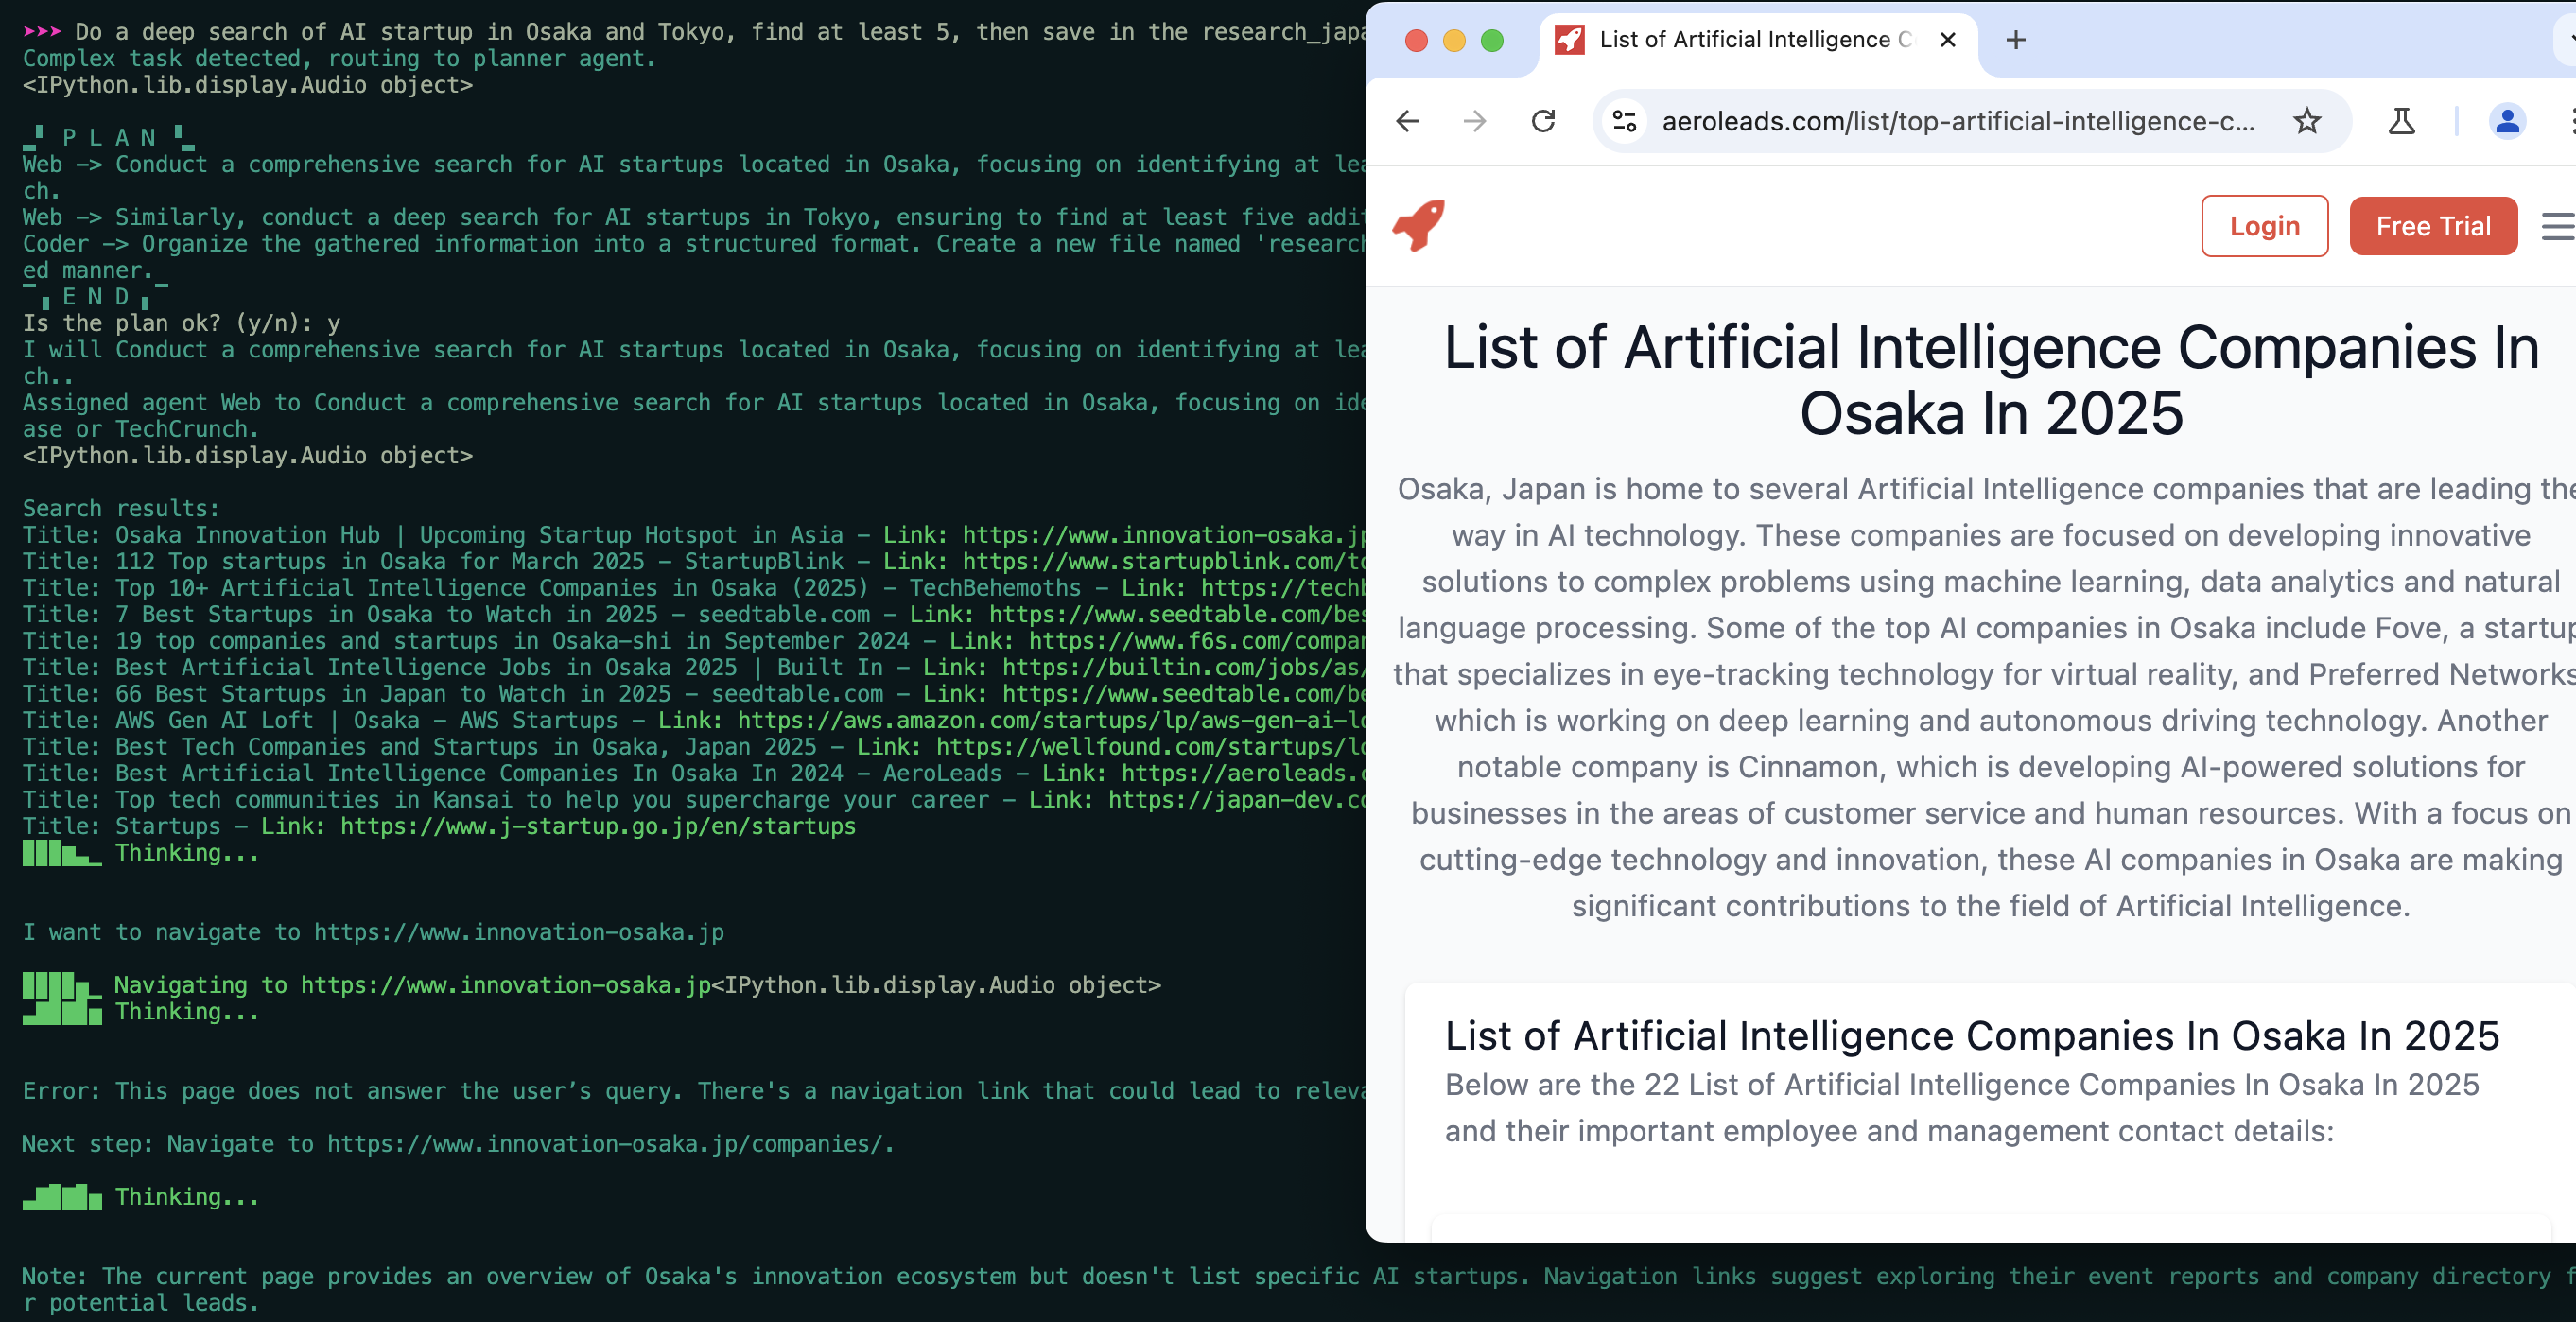Click the innovation-osaka.jp/companies link in terminal

tap(609, 1144)
